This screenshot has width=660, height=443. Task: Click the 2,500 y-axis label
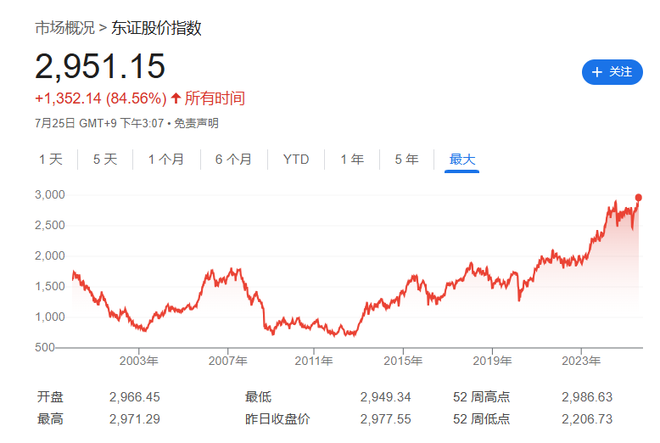[x=50, y=225]
